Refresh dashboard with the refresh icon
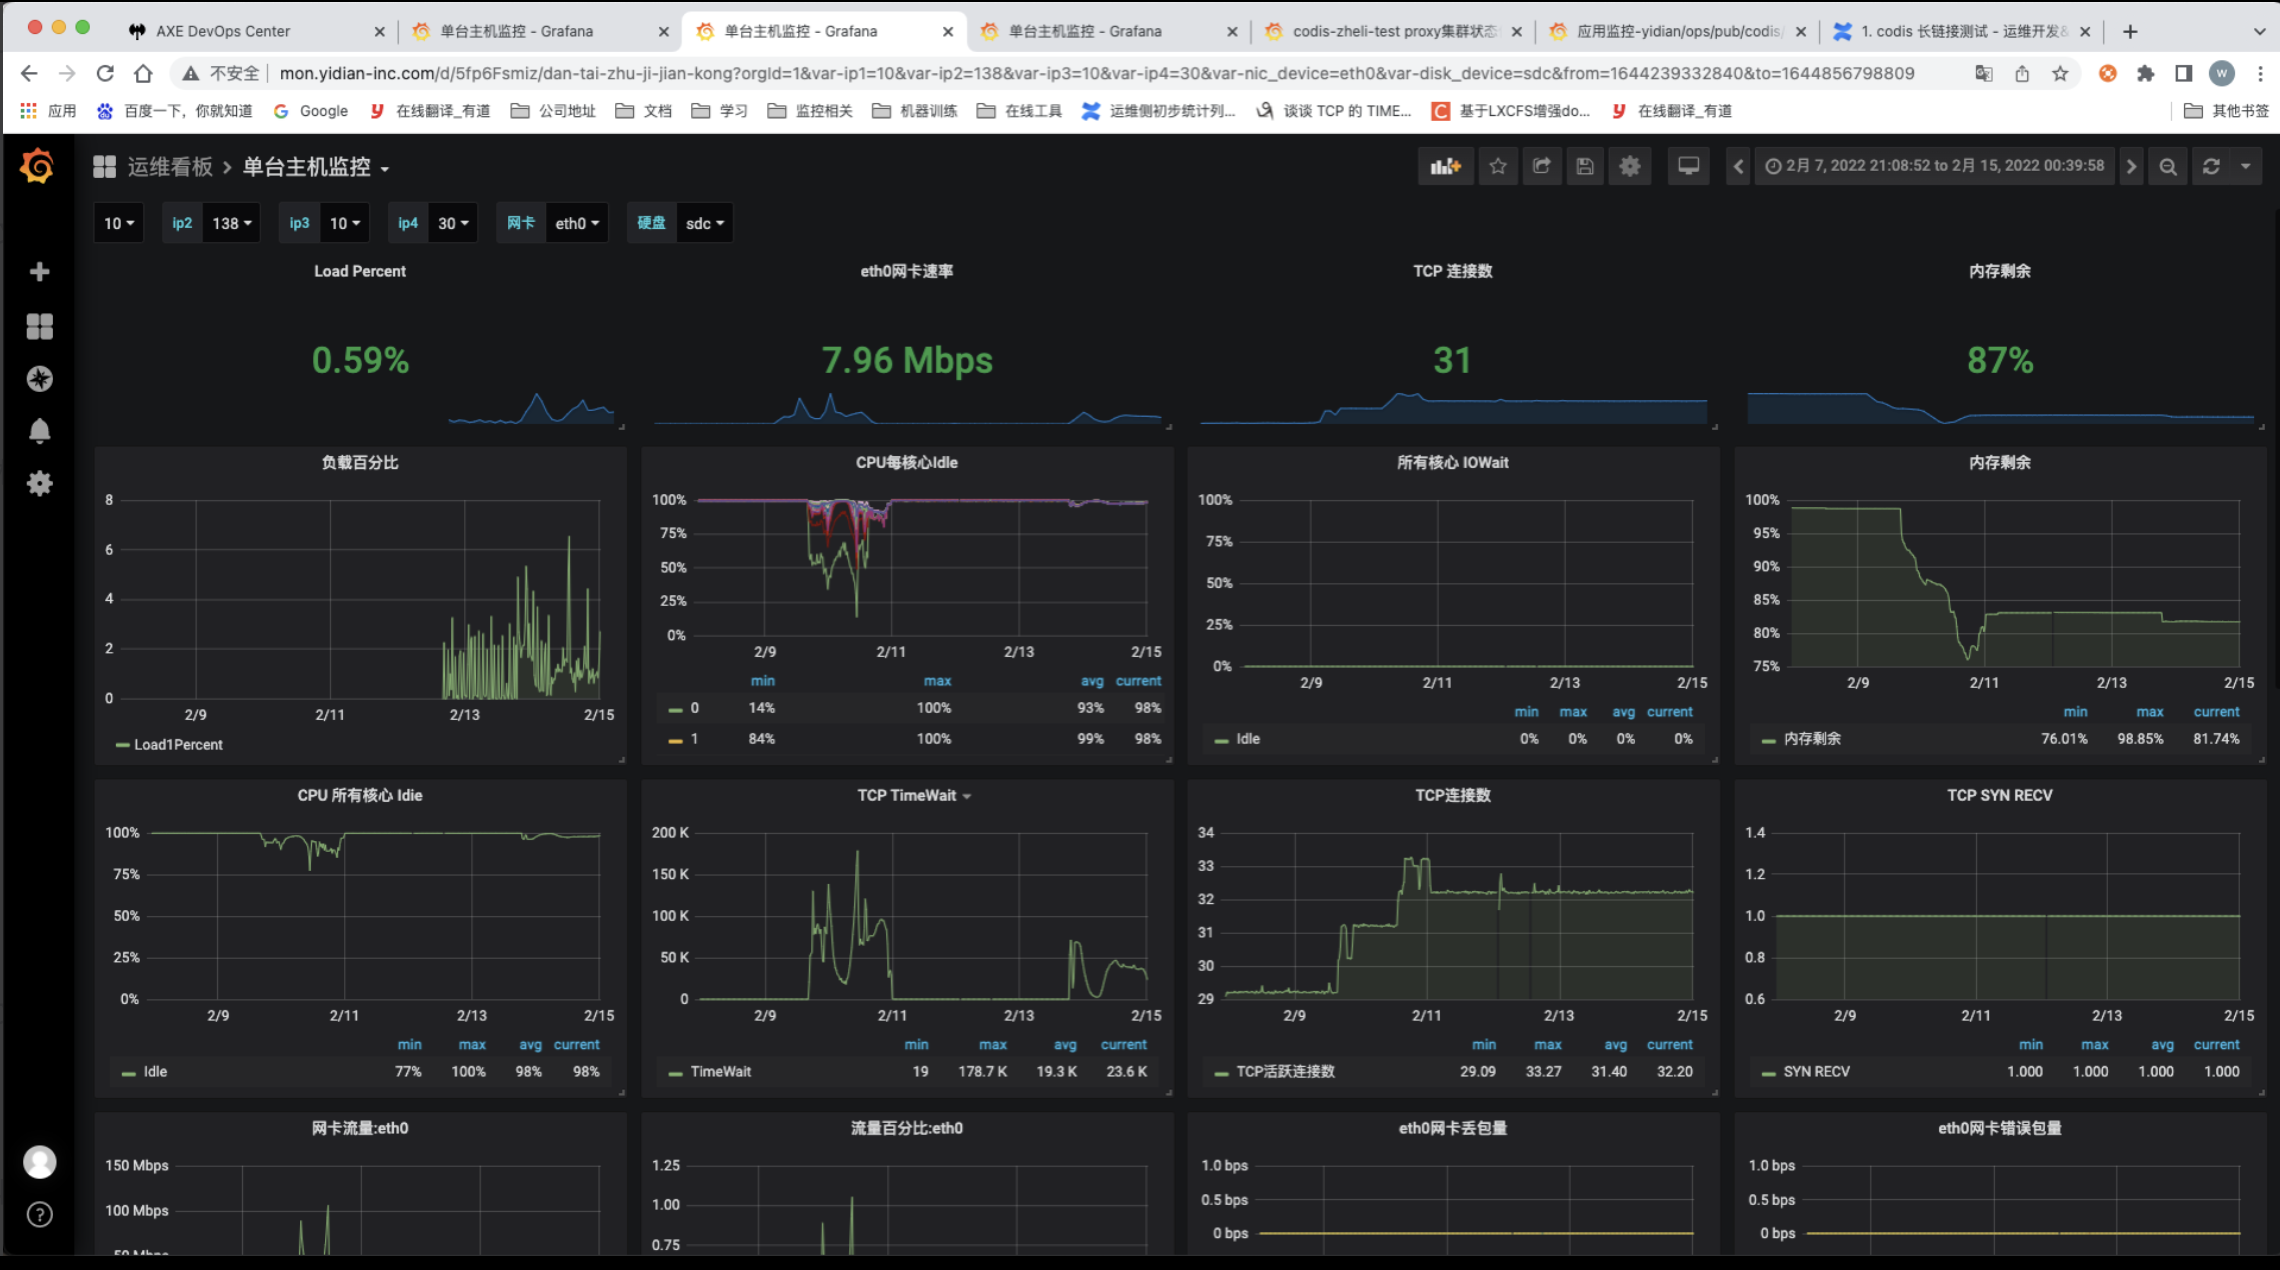Viewport: 2280px width, 1270px height. tap(2211, 166)
